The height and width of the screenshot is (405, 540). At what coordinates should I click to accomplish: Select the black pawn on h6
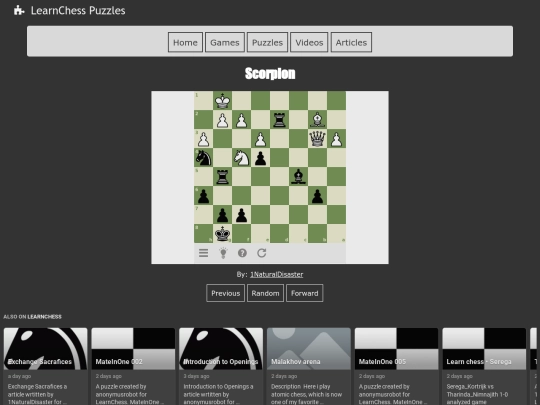click(x=204, y=196)
